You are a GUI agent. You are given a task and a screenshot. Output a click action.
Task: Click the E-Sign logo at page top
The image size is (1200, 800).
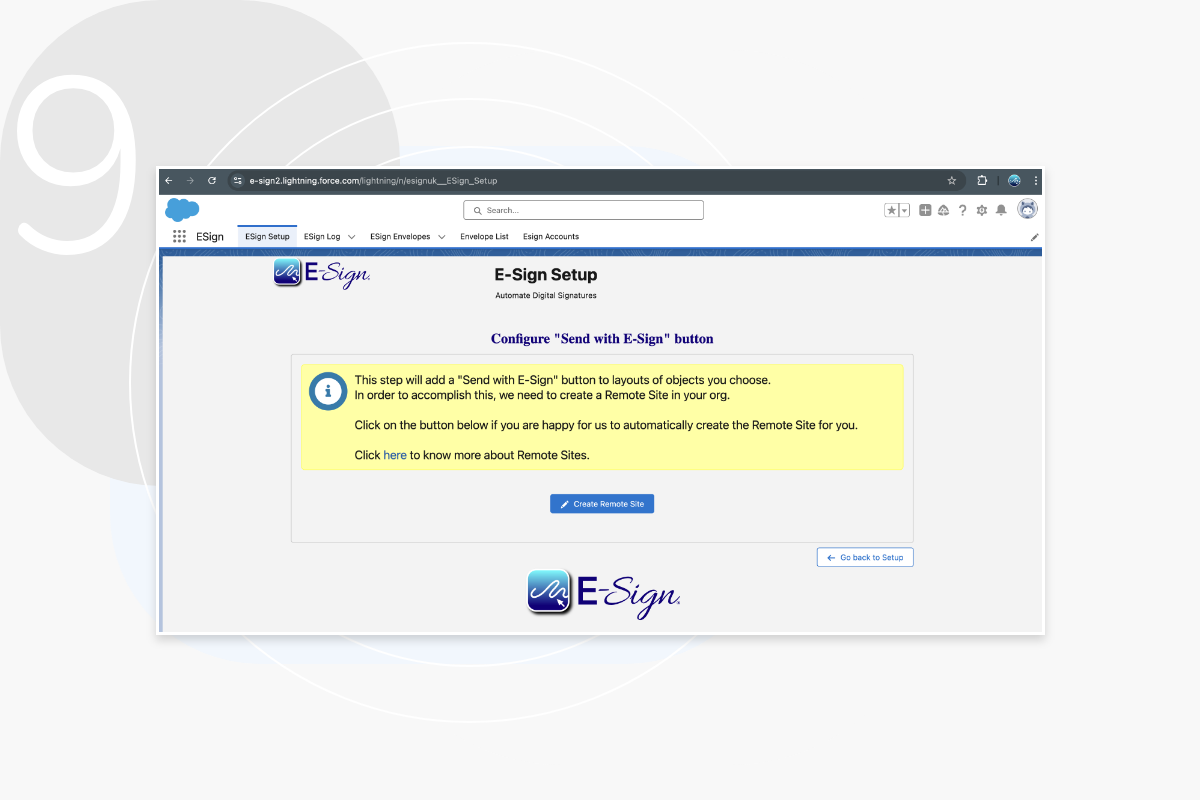tap(322, 273)
